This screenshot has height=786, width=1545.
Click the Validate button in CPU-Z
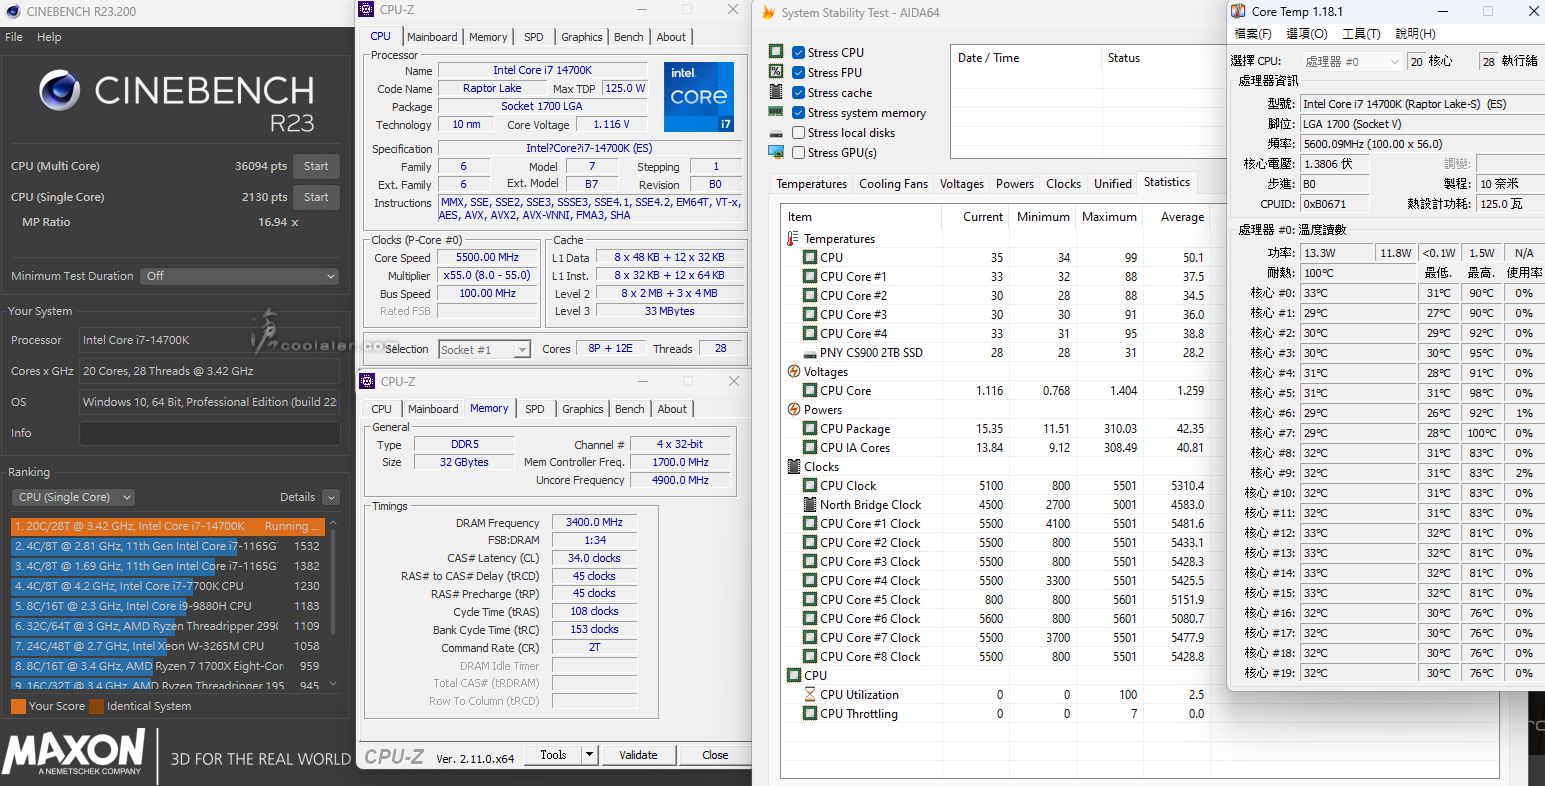(x=638, y=755)
